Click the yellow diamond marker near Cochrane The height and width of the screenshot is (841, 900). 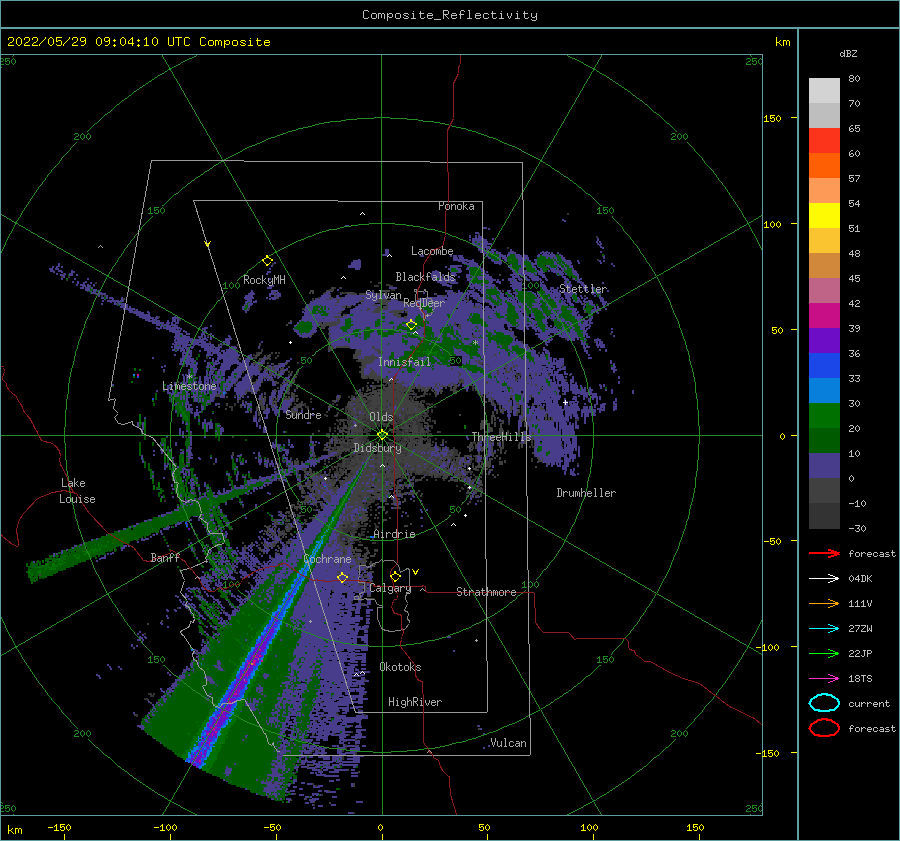coord(342,577)
